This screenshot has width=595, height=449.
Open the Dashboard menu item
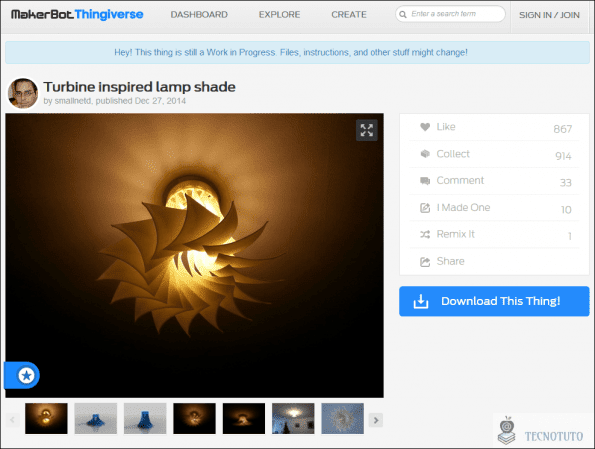click(199, 15)
